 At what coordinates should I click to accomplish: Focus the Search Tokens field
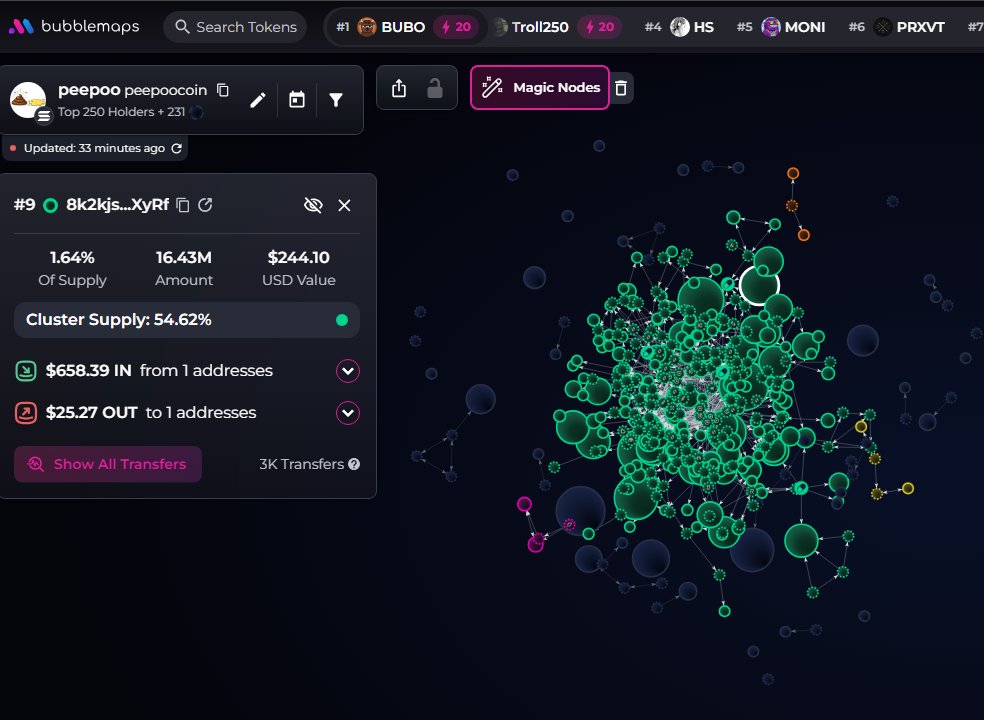click(235, 27)
